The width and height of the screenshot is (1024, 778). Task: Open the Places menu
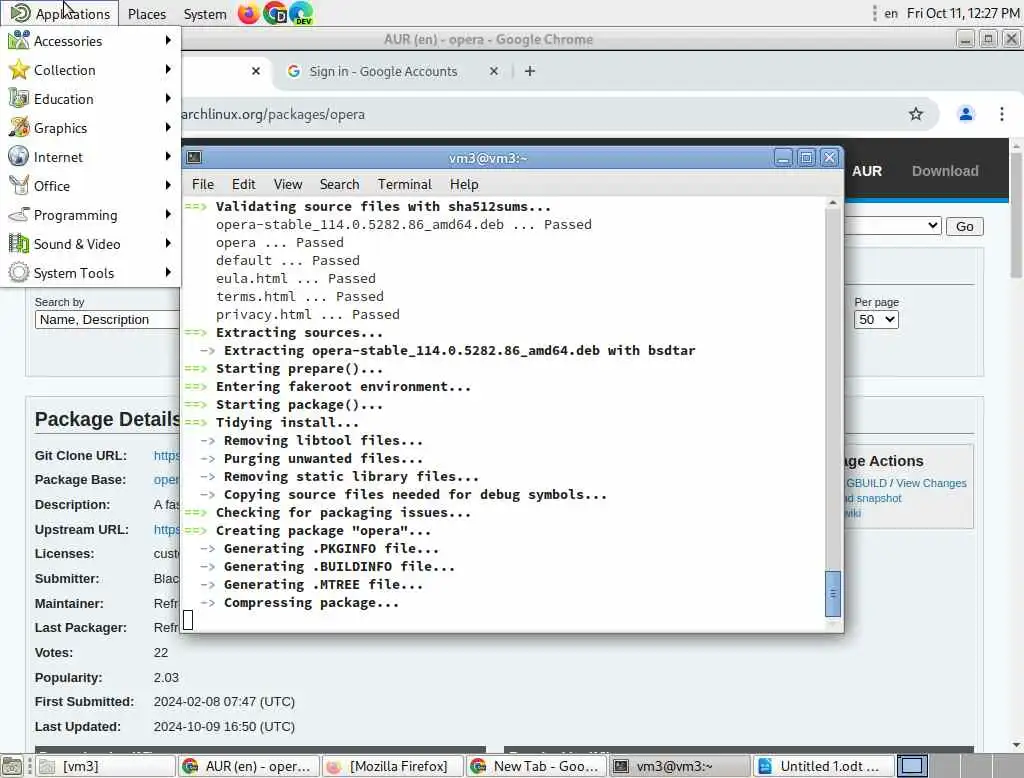(147, 14)
